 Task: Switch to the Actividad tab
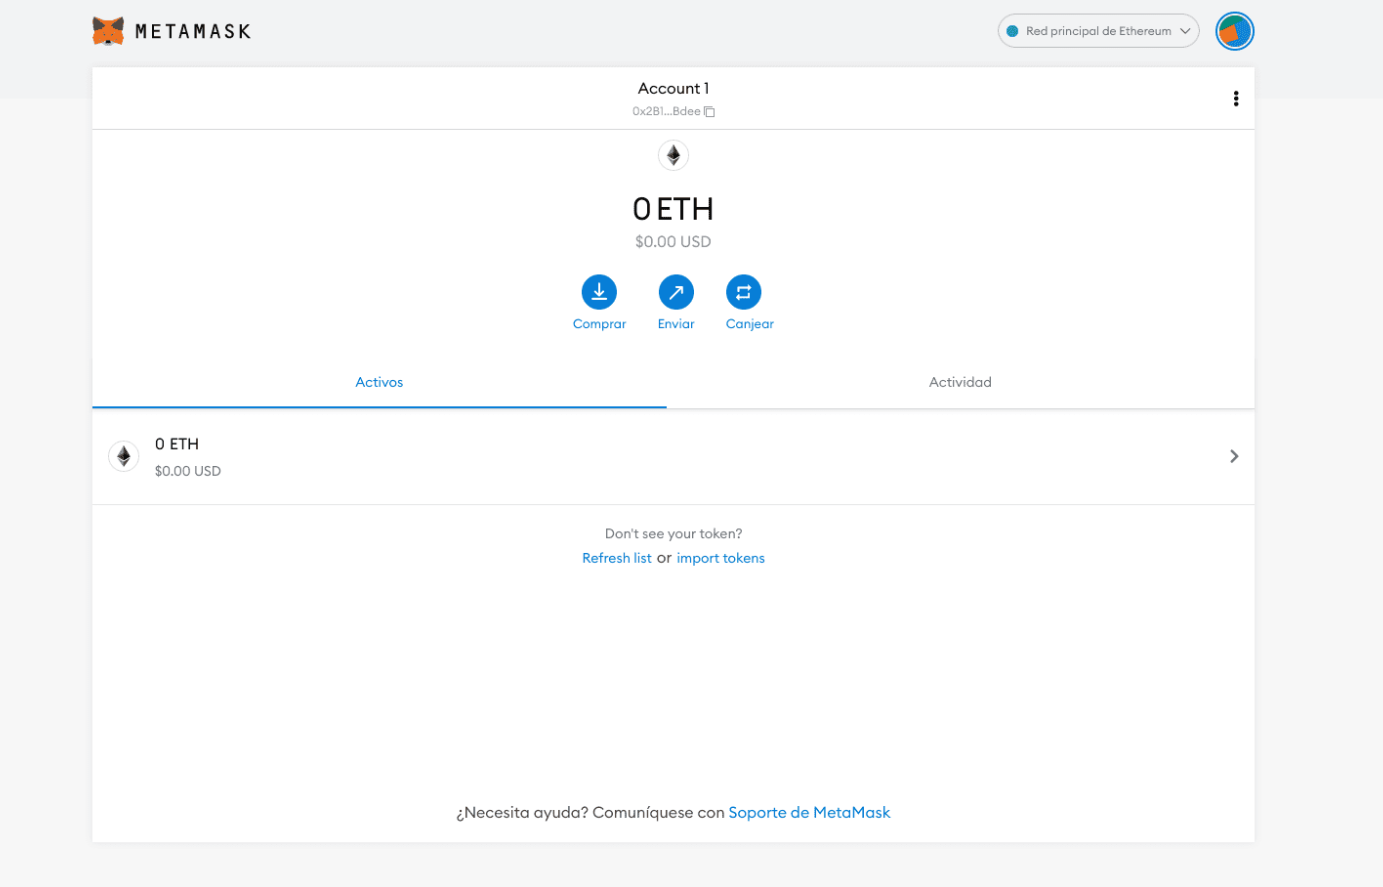click(x=960, y=382)
